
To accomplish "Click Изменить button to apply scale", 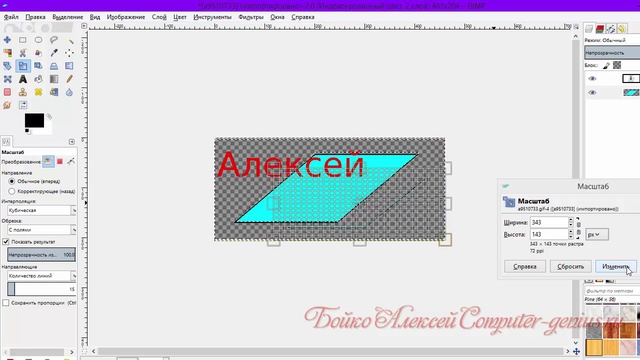I will 616,267.
